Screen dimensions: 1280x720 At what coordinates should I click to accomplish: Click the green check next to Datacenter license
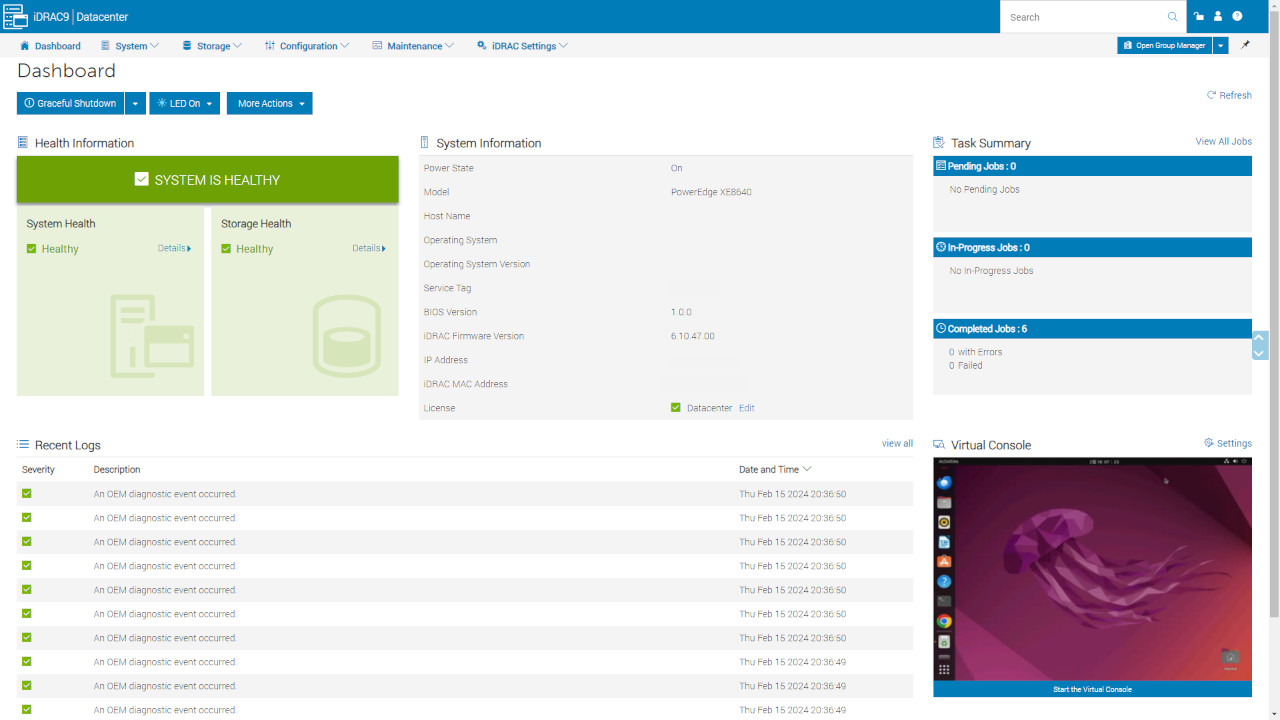coord(676,408)
